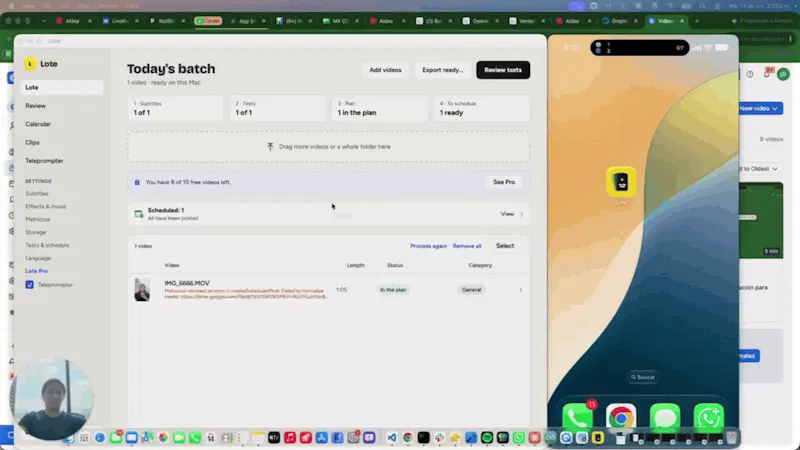Open Review in the sidebar

[x=36, y=106]
